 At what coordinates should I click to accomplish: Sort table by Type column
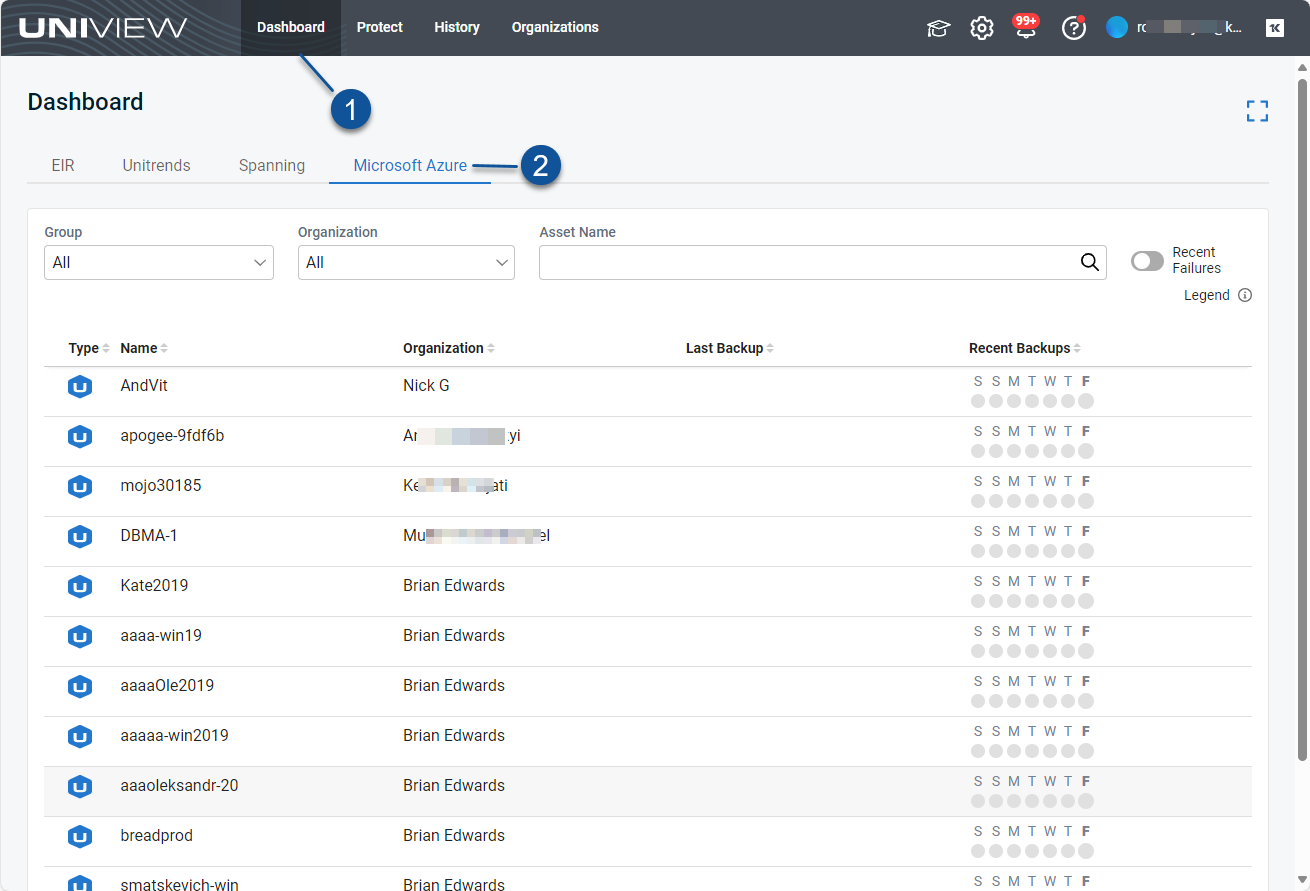pos(89,348)
